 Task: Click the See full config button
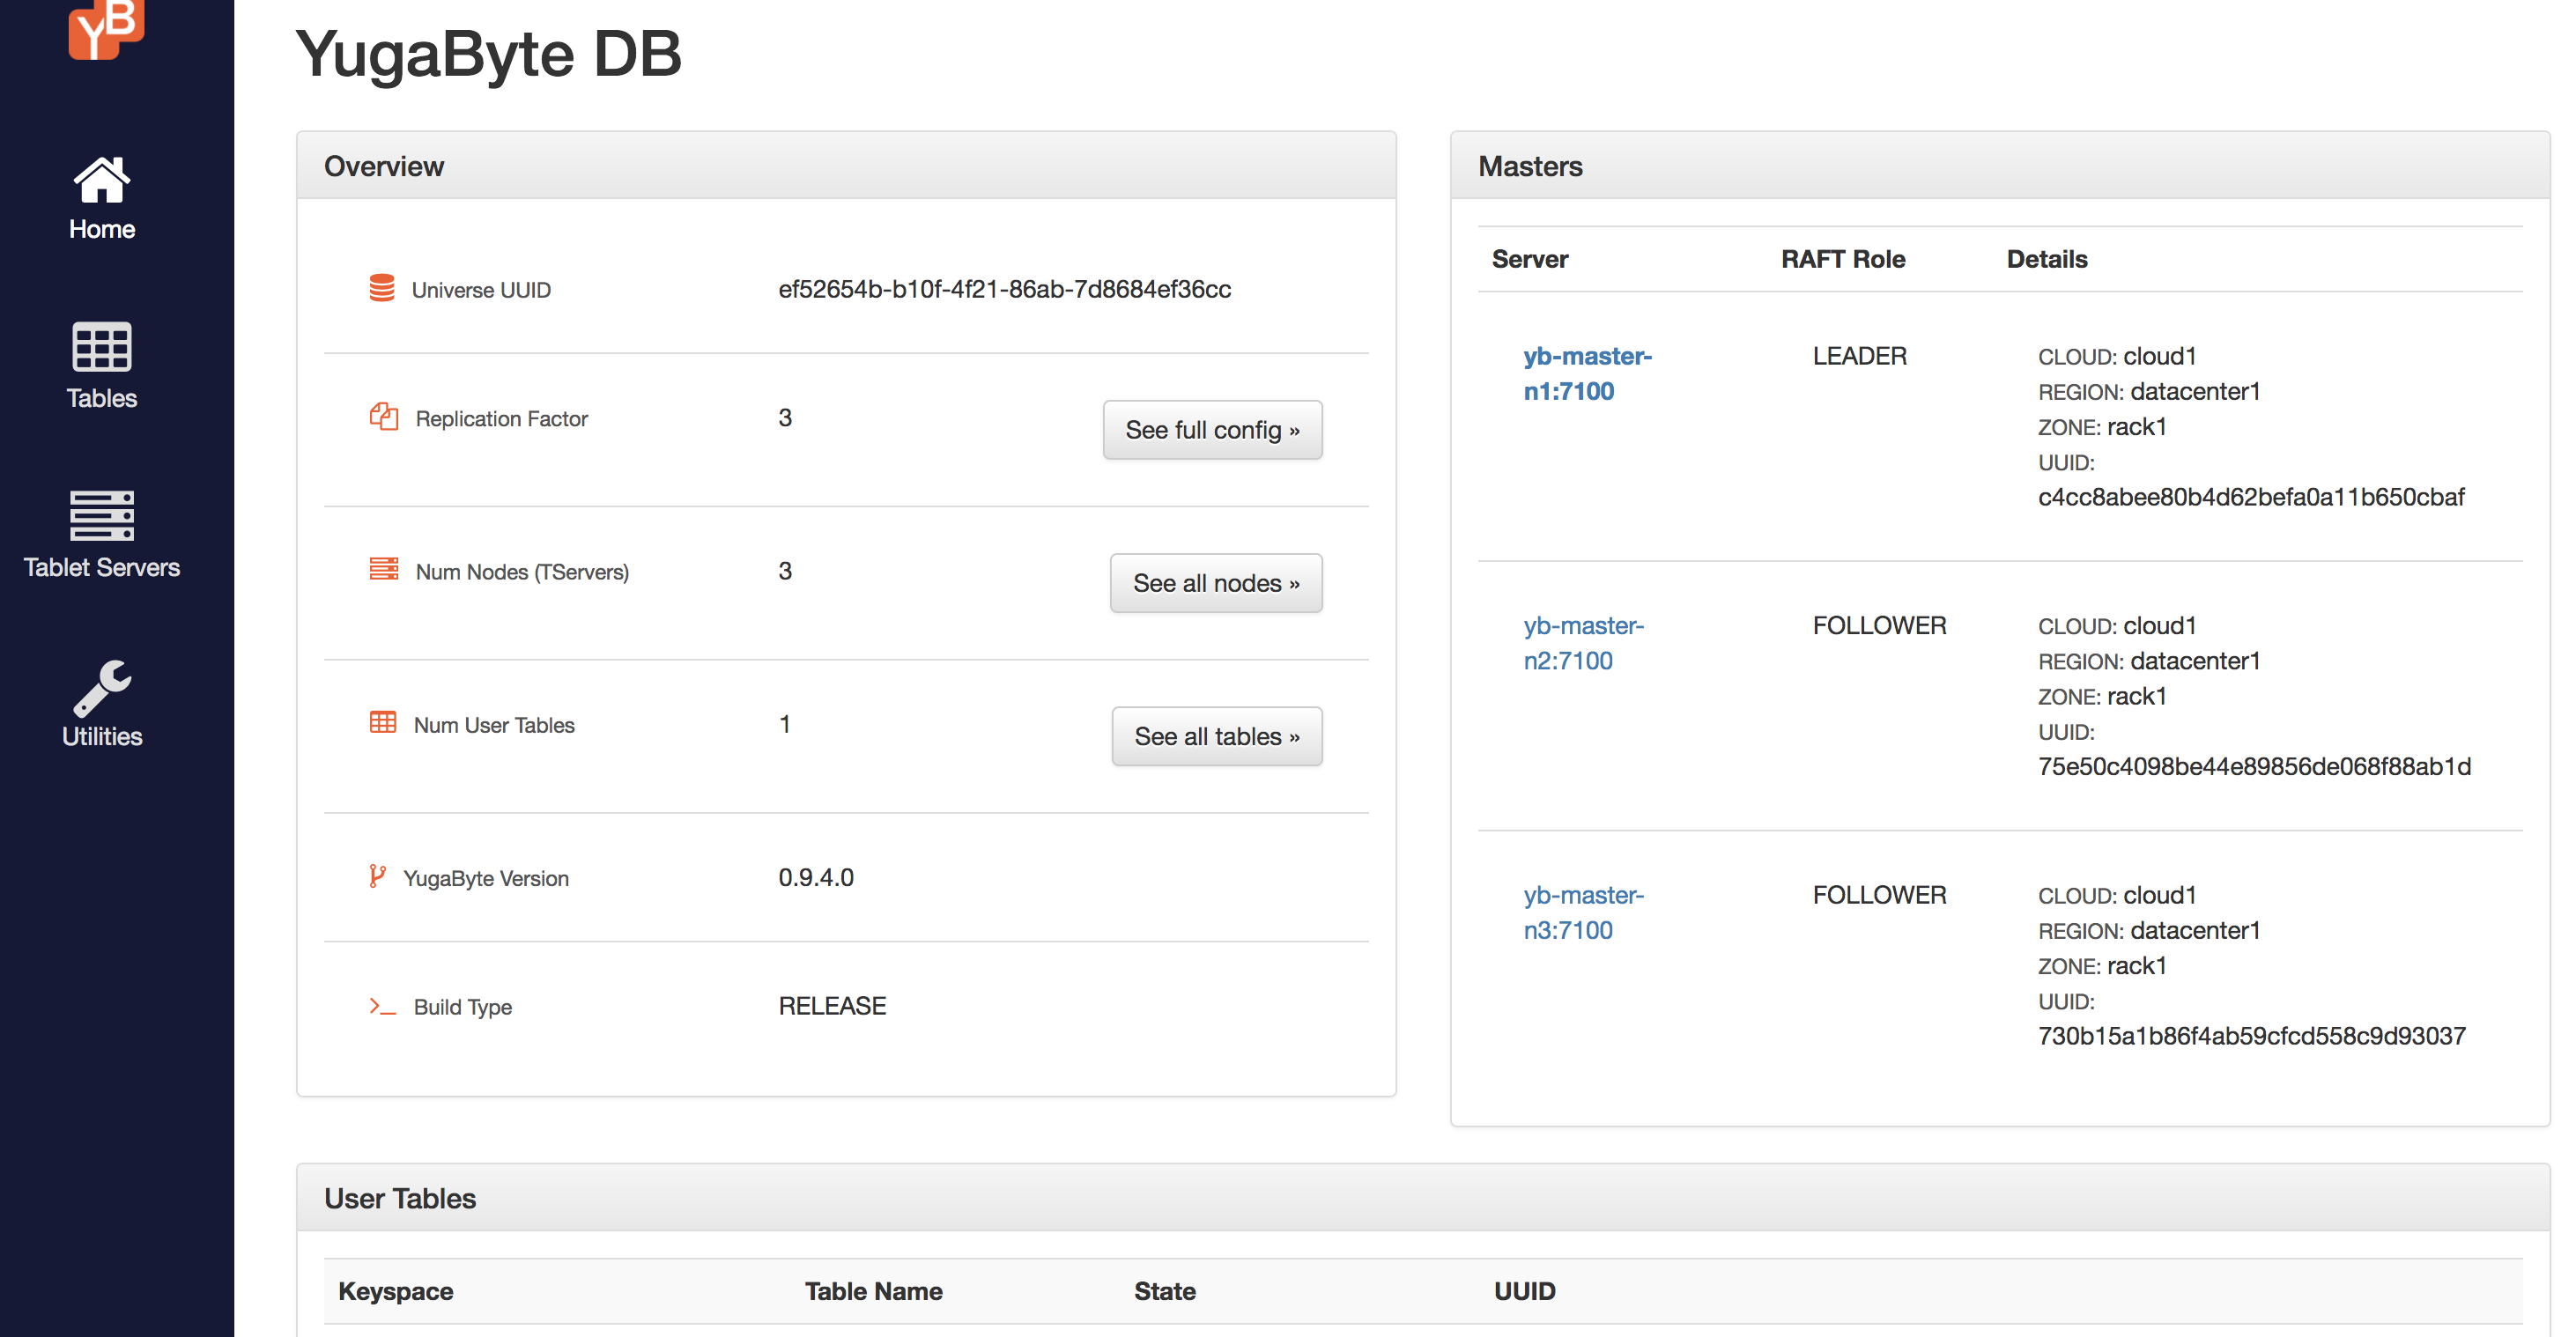(x=1212, y=430)
